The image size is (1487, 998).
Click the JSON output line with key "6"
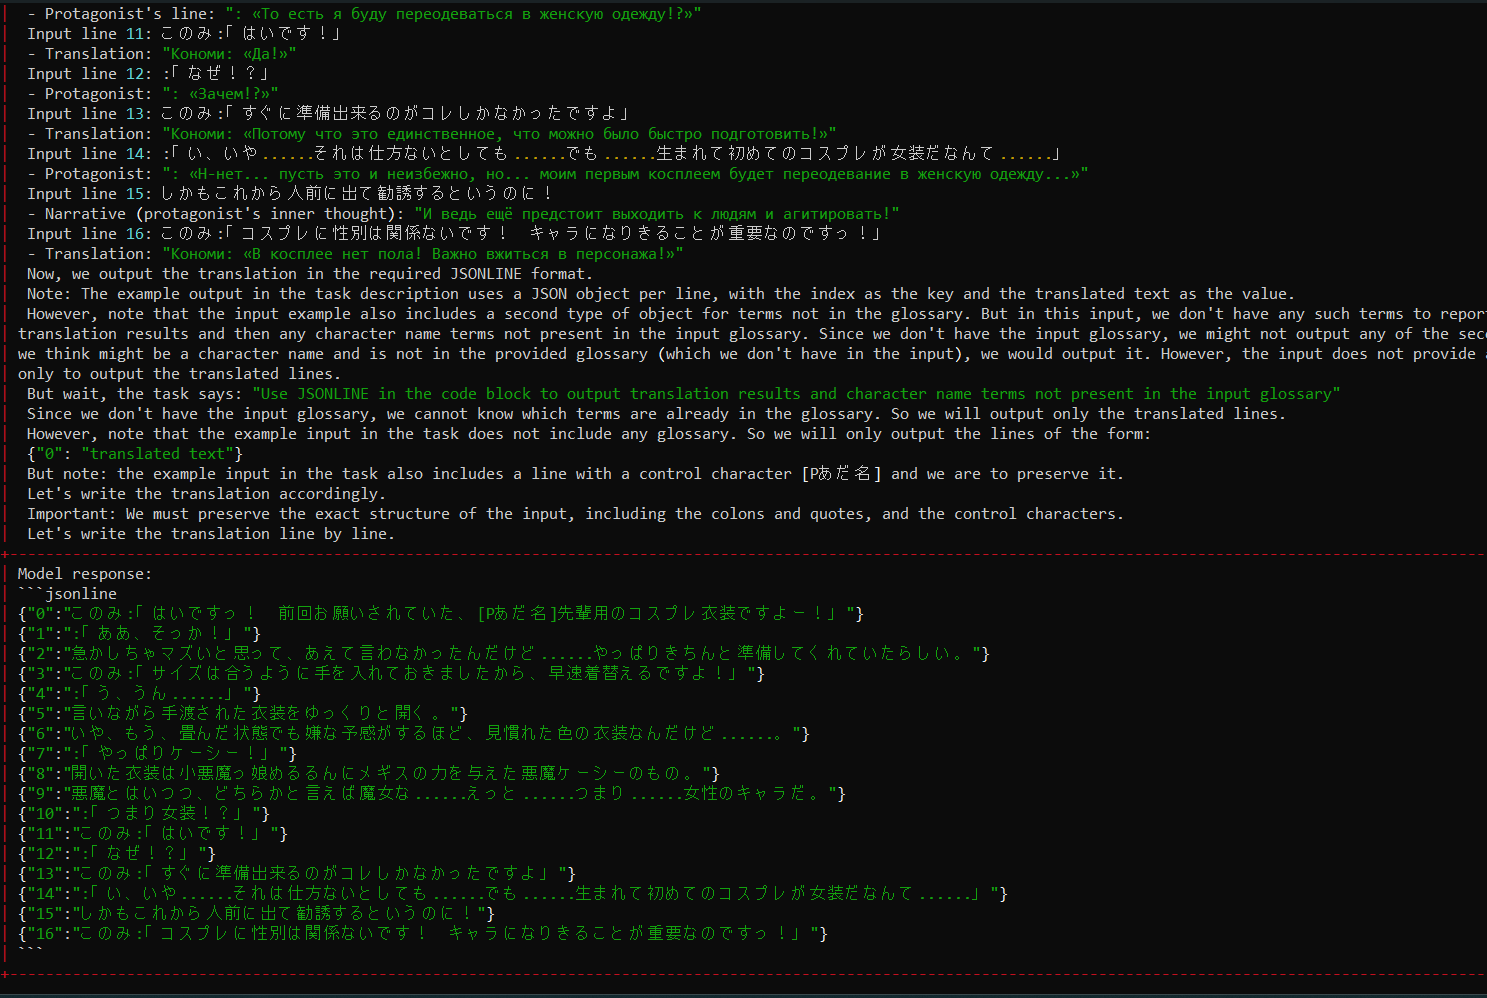click(414, 734)
